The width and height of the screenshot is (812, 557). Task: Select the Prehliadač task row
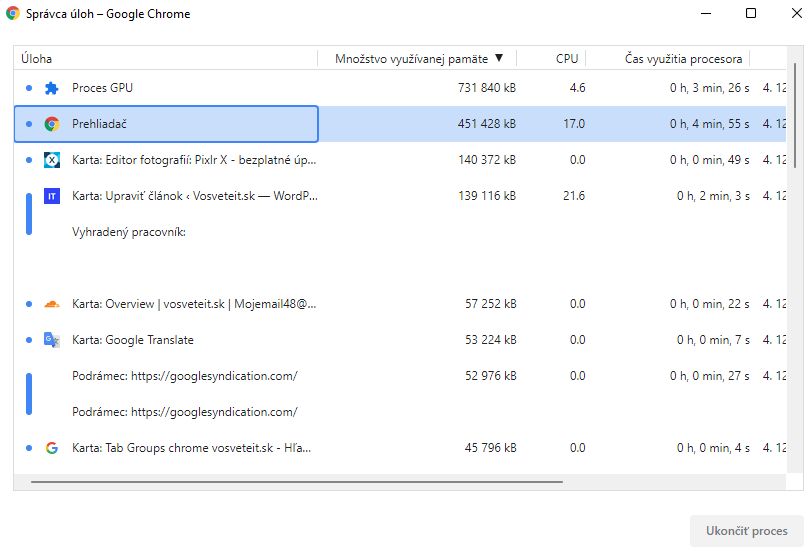[x=400, y=124]
